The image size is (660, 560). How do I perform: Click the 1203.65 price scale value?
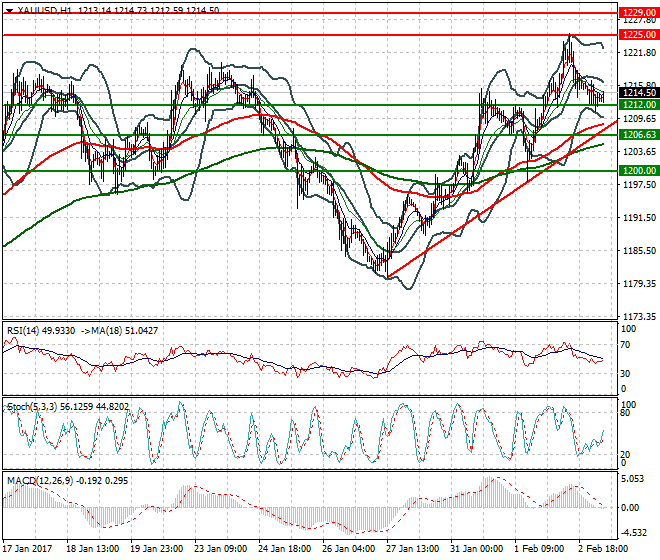pos(639,152)
